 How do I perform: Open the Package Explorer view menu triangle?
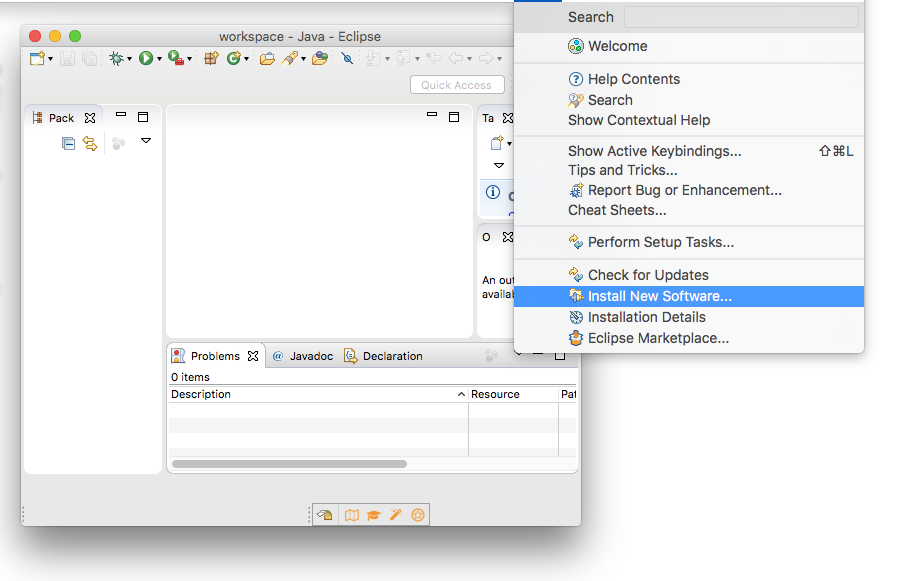146,141
